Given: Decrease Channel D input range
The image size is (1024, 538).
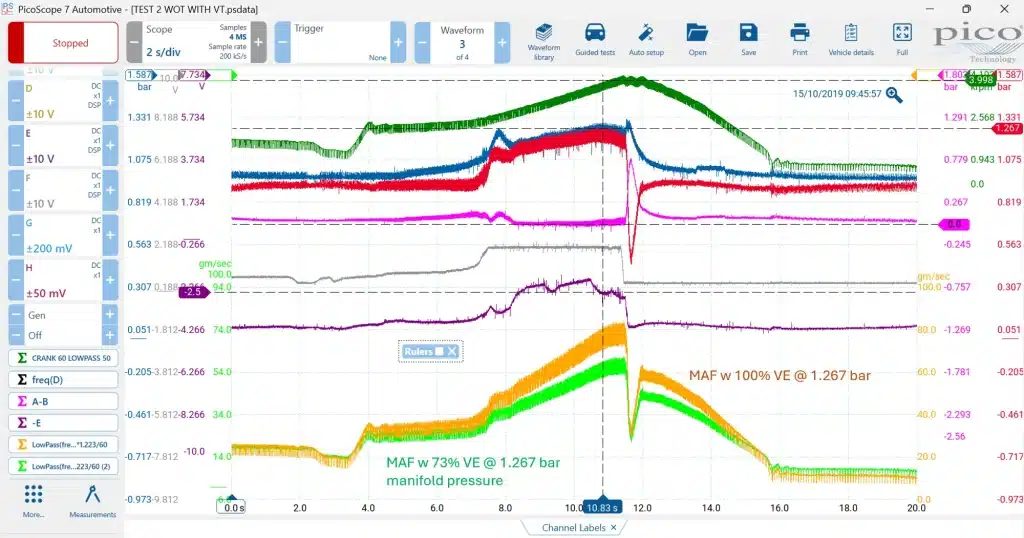Looking at the screenshot, I should 16,101.
